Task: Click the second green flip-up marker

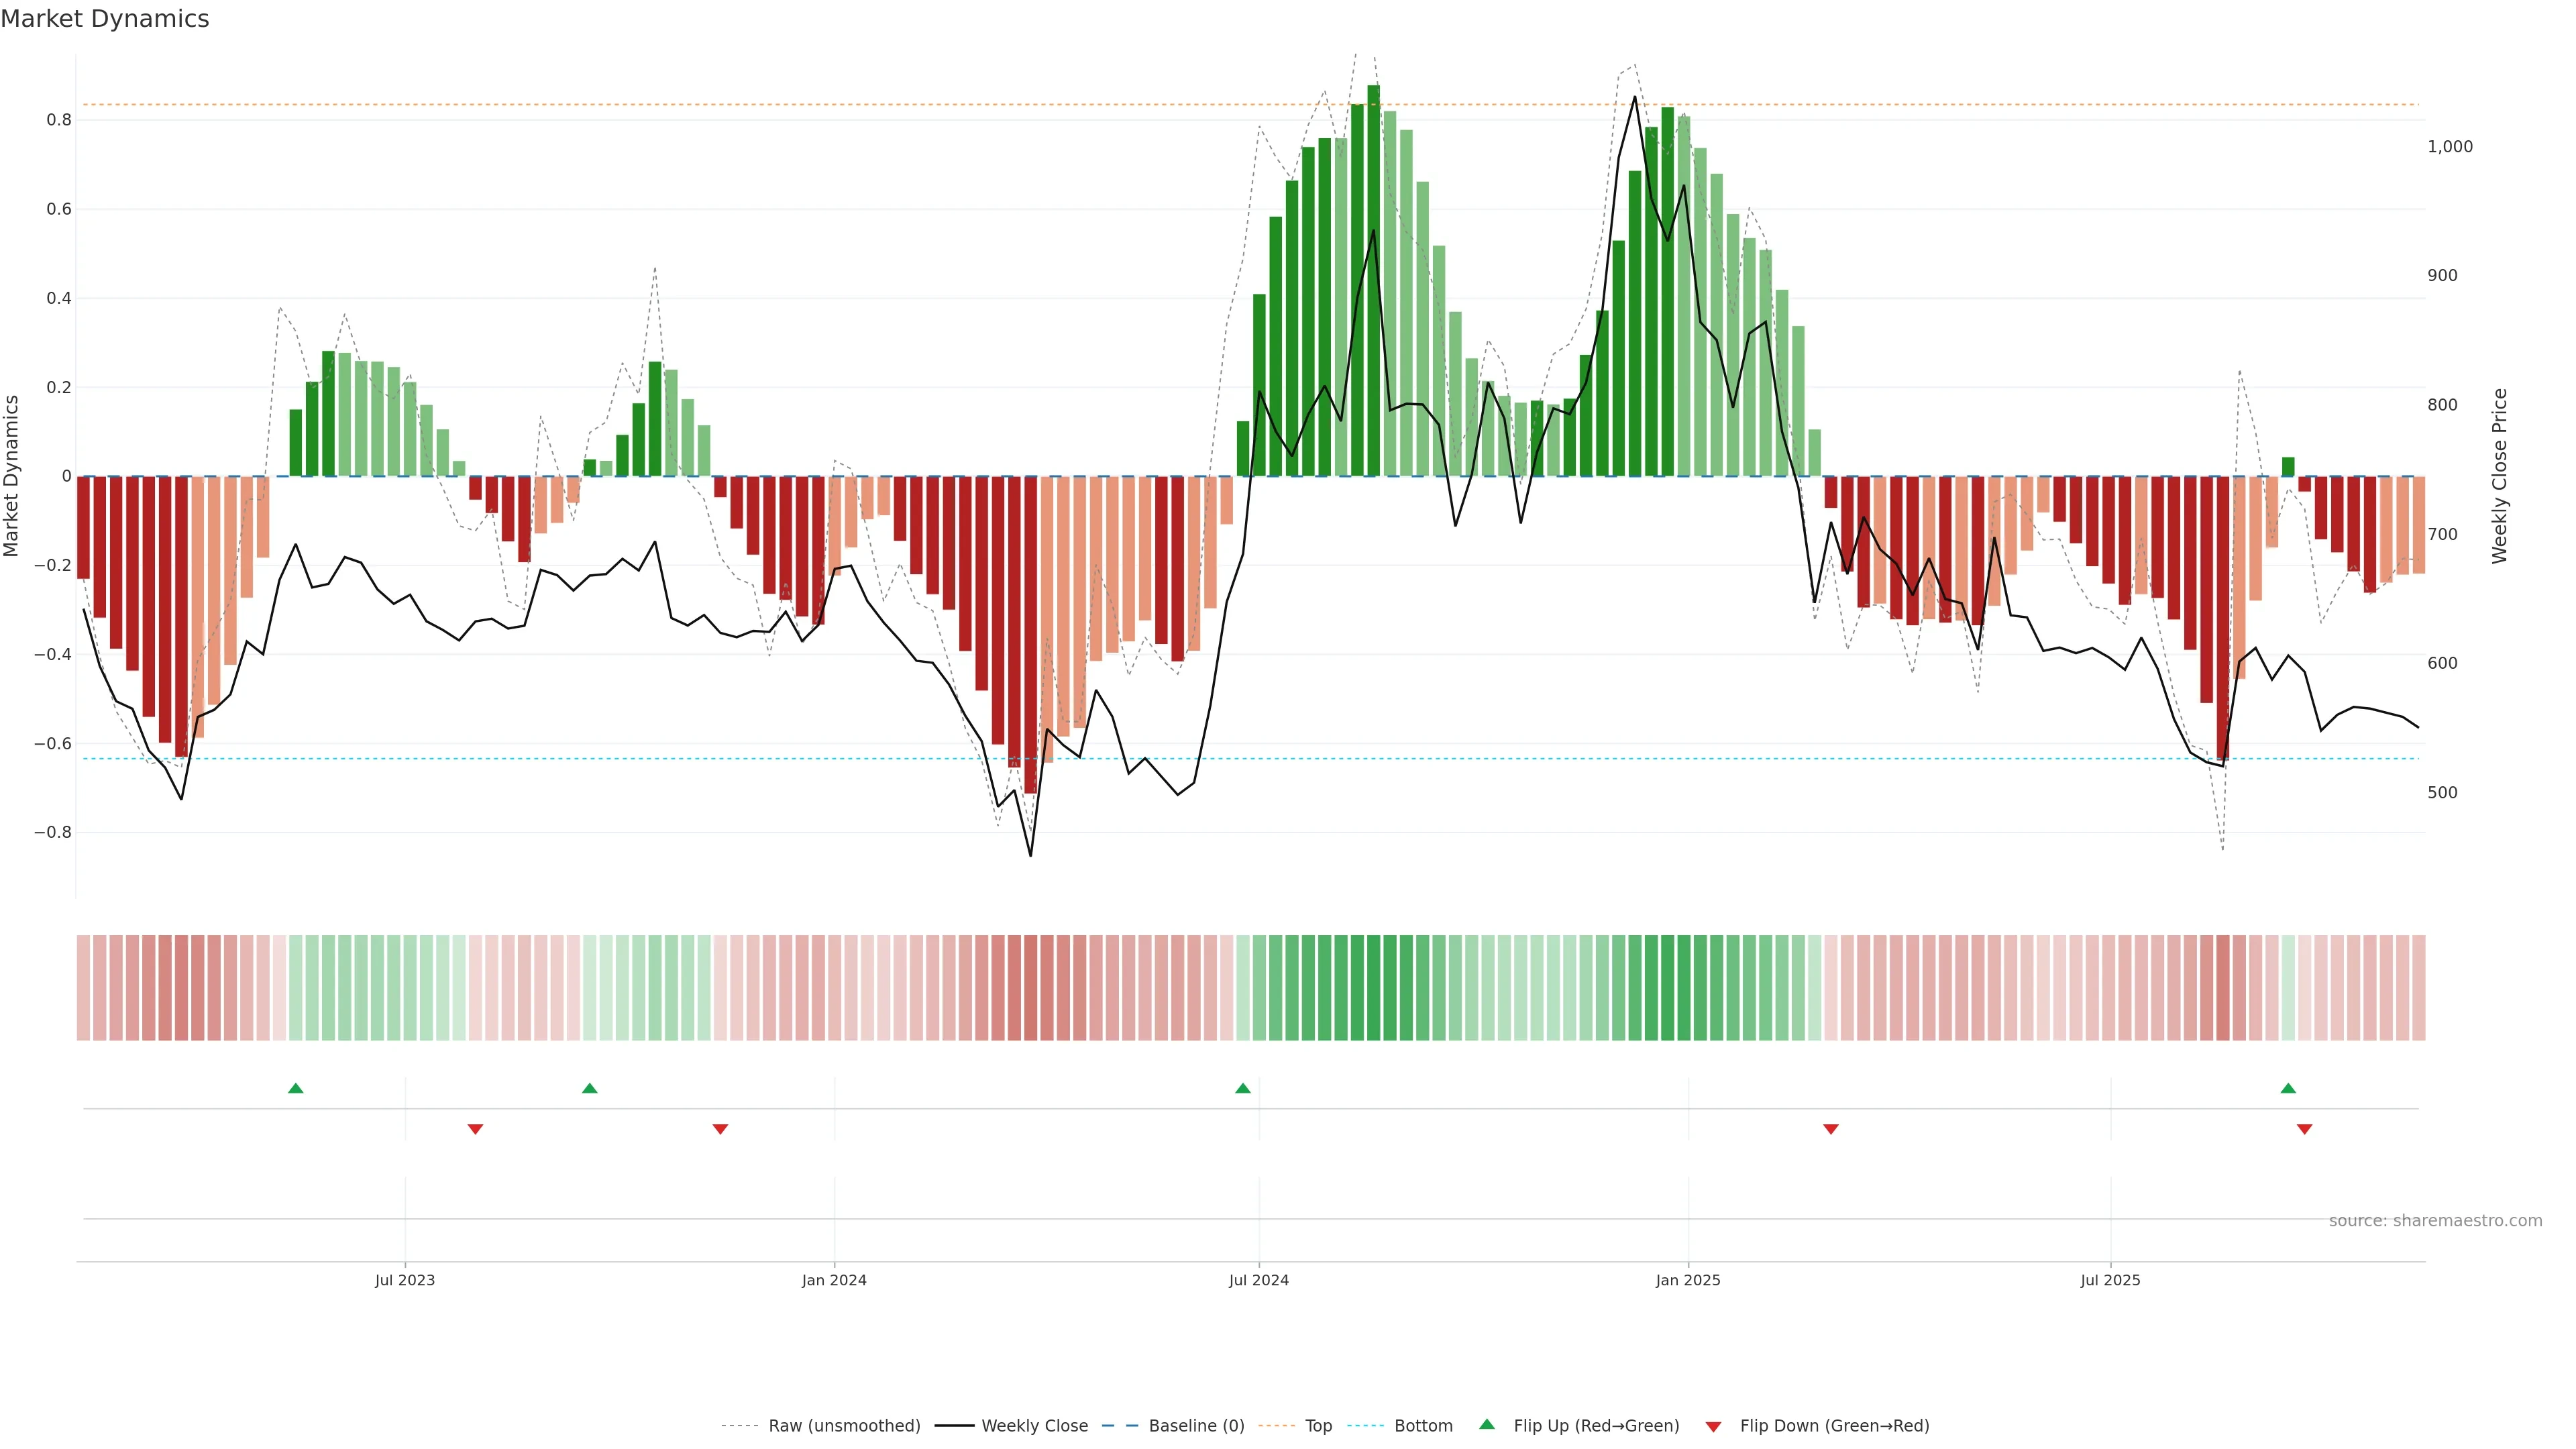Action: 590,1088
